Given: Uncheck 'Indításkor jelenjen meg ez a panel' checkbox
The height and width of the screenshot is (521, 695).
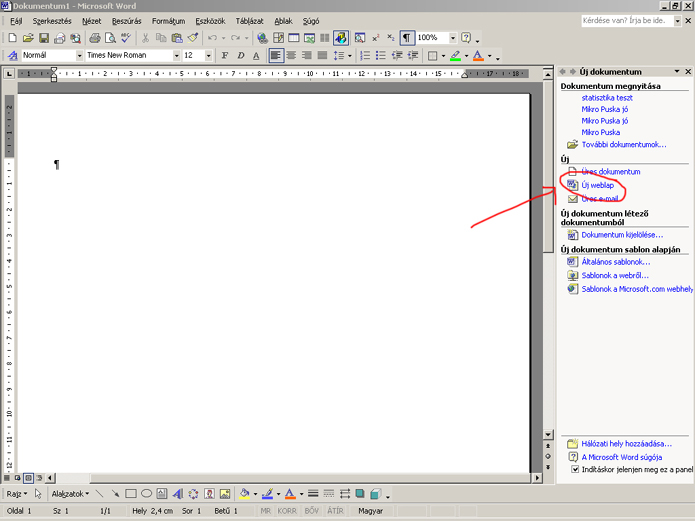Looking at the screenshot, I should (574, 469).
